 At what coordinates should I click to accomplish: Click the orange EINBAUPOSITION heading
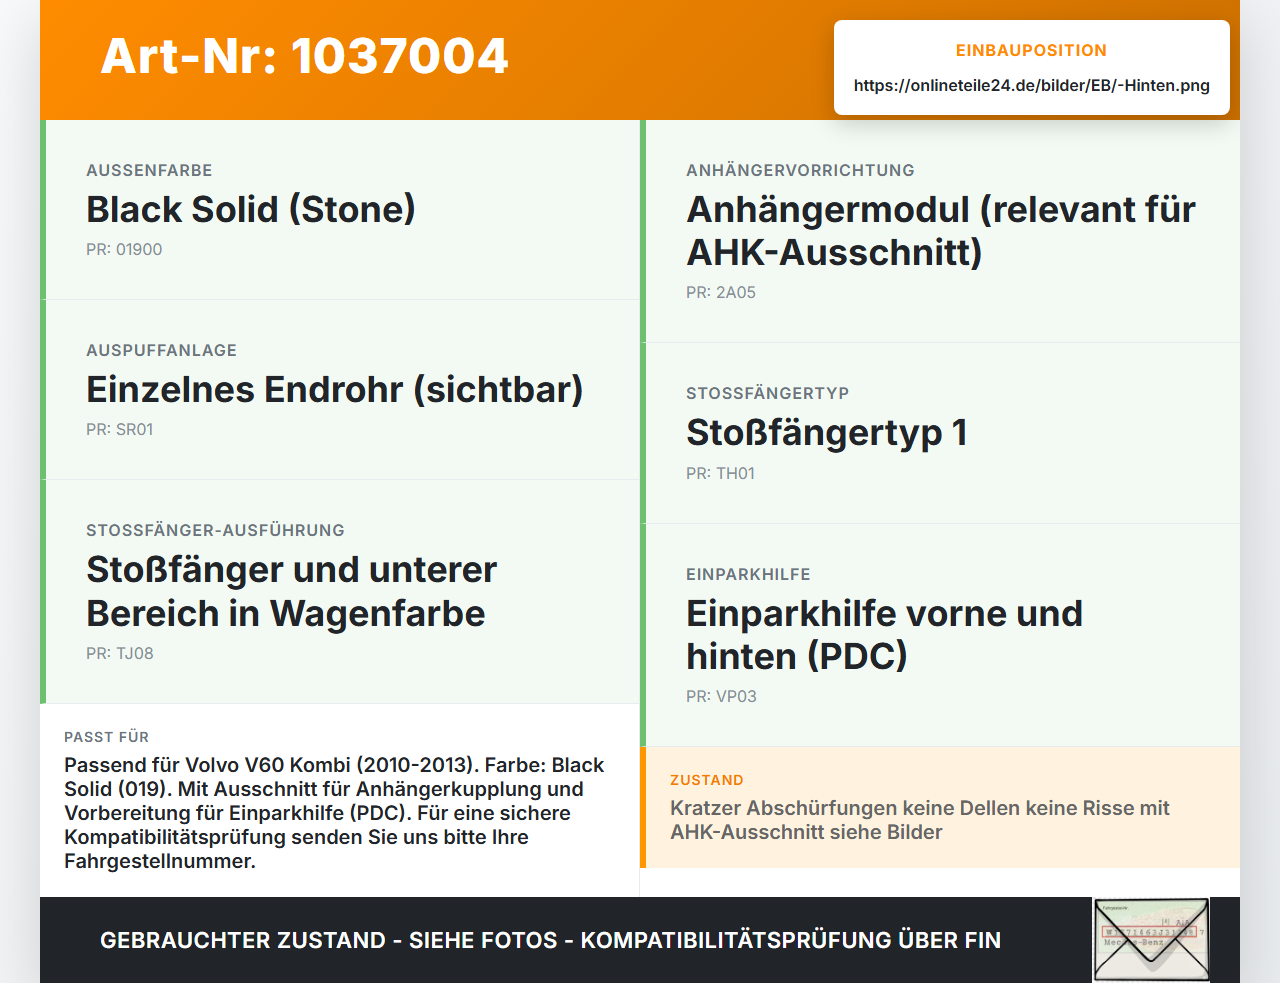coord(1031,51)
